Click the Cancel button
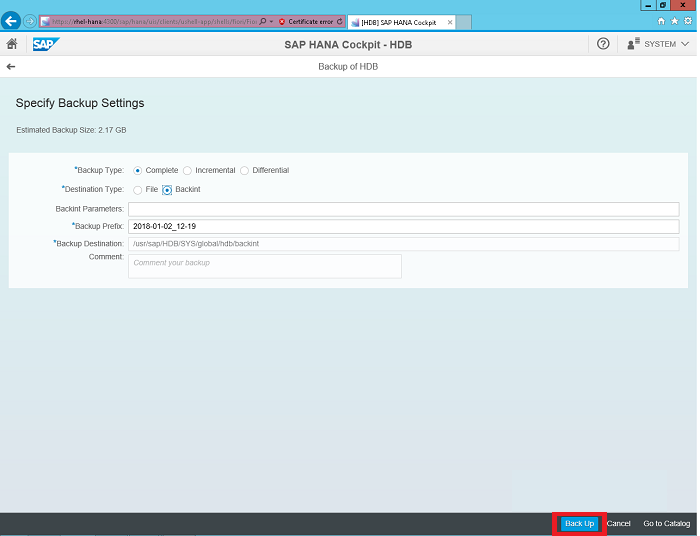This screenshot has width=700, height=536. [x=618, y=524]
